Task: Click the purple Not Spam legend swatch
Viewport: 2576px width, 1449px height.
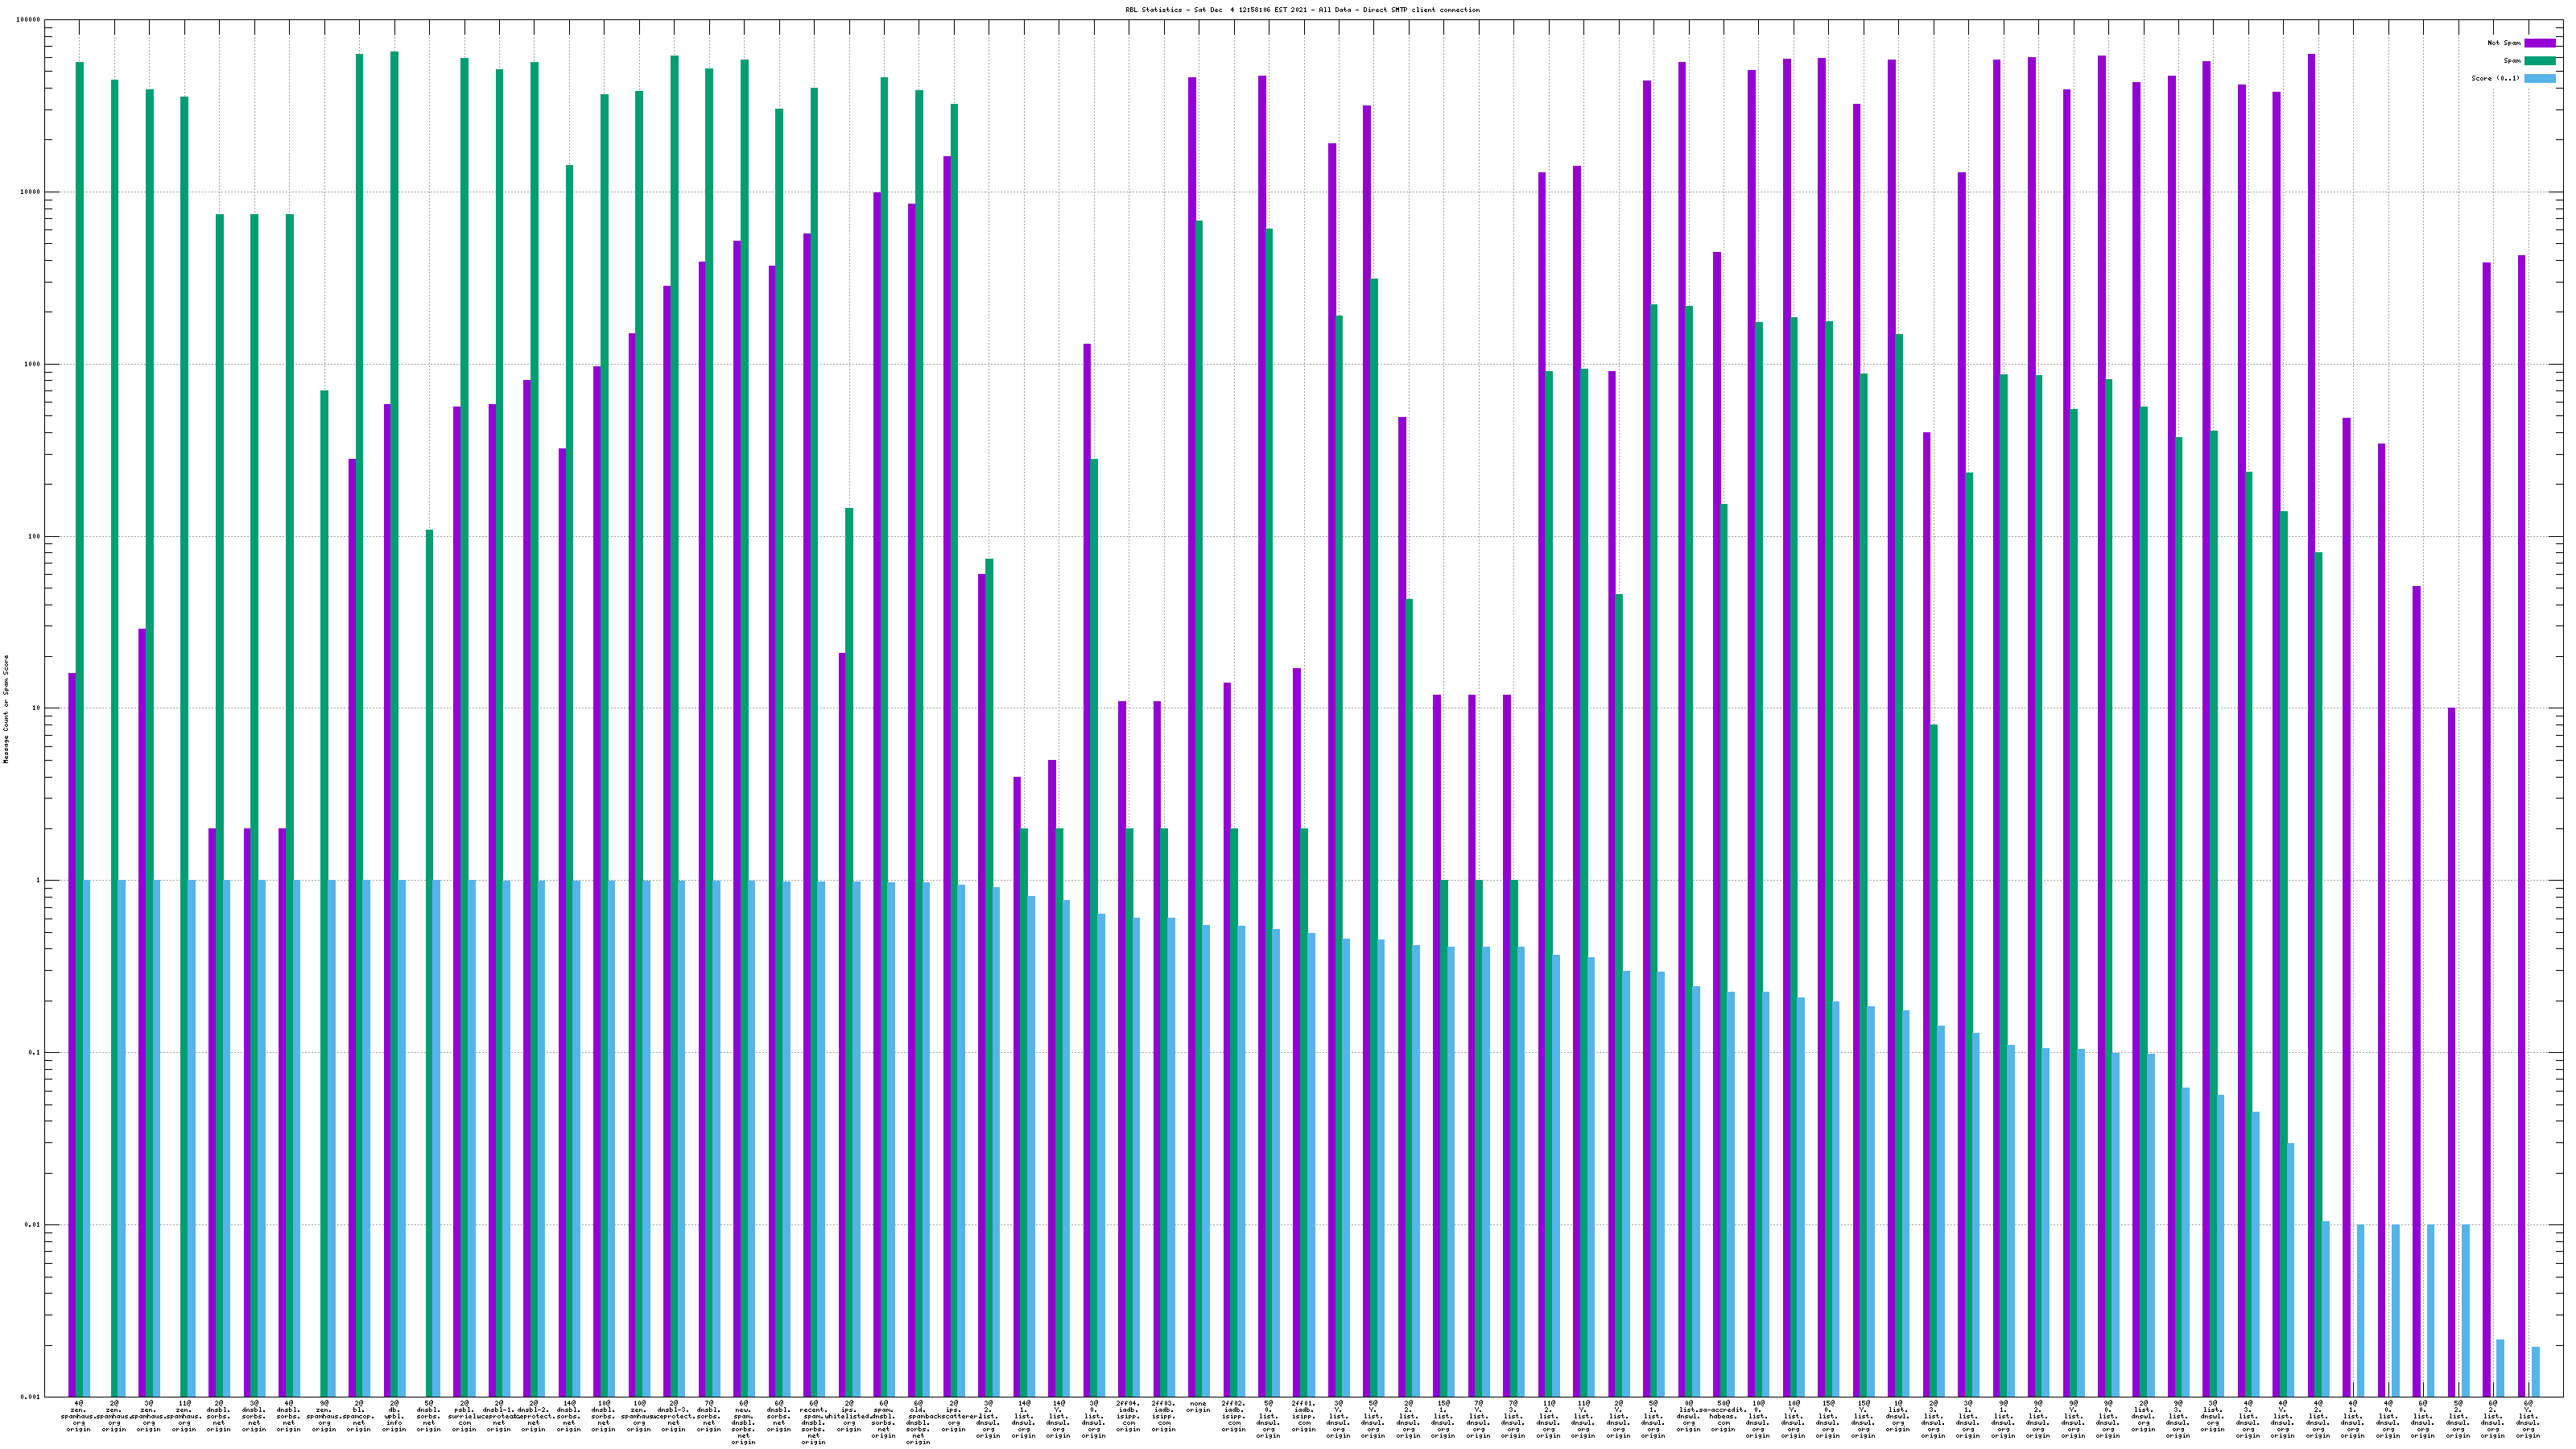Action: coord(2539,43)
